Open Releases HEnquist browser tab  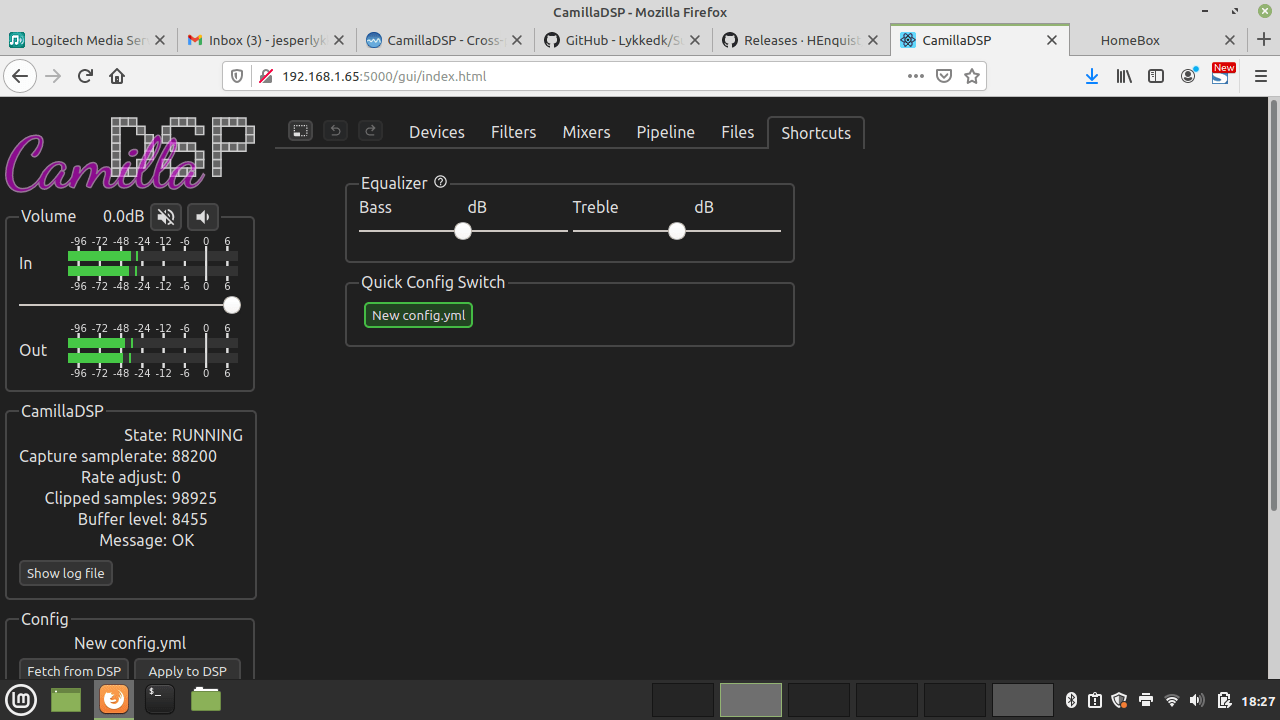coord(801,40)
